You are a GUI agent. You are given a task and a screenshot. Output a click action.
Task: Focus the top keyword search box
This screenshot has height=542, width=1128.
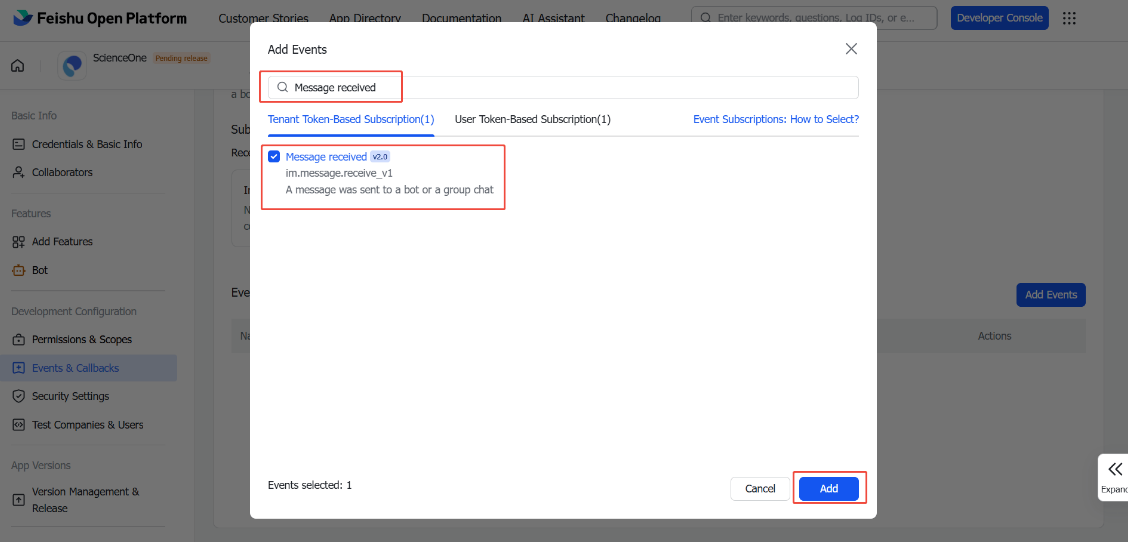click(x=814, y=18)
